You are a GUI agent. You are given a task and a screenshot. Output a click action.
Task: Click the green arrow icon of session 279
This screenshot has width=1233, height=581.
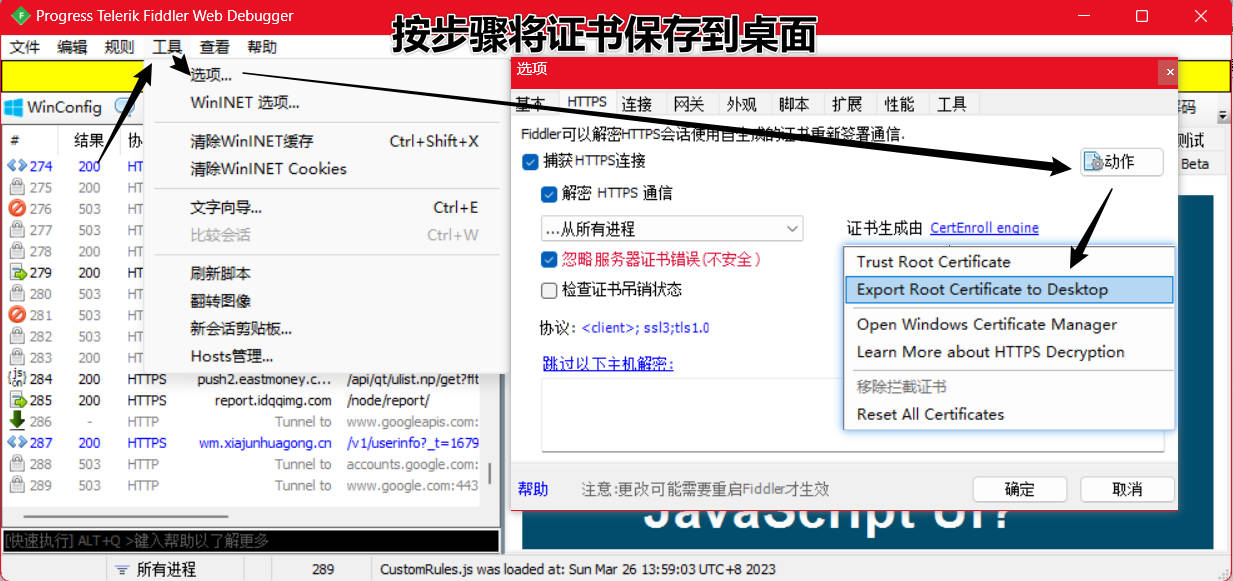coord(17,272)
